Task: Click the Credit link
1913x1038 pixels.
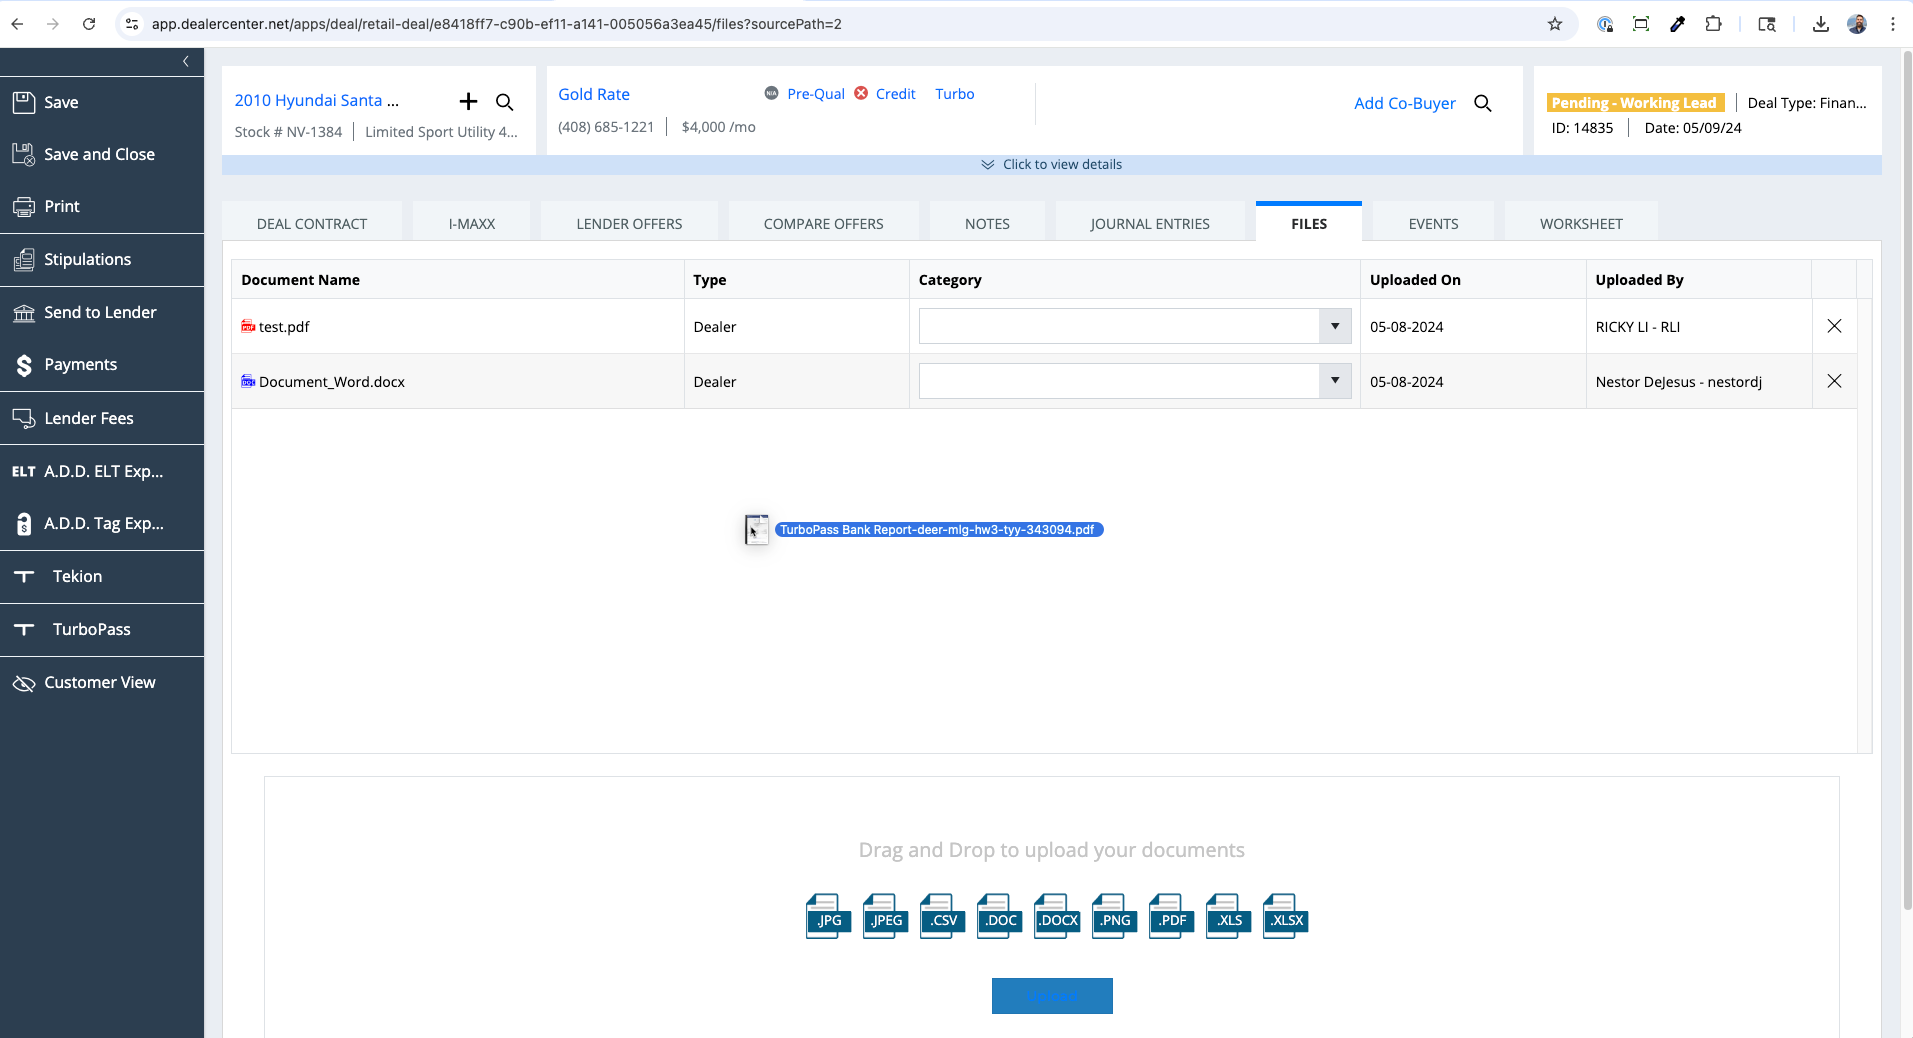Action: tap(895, 94)
